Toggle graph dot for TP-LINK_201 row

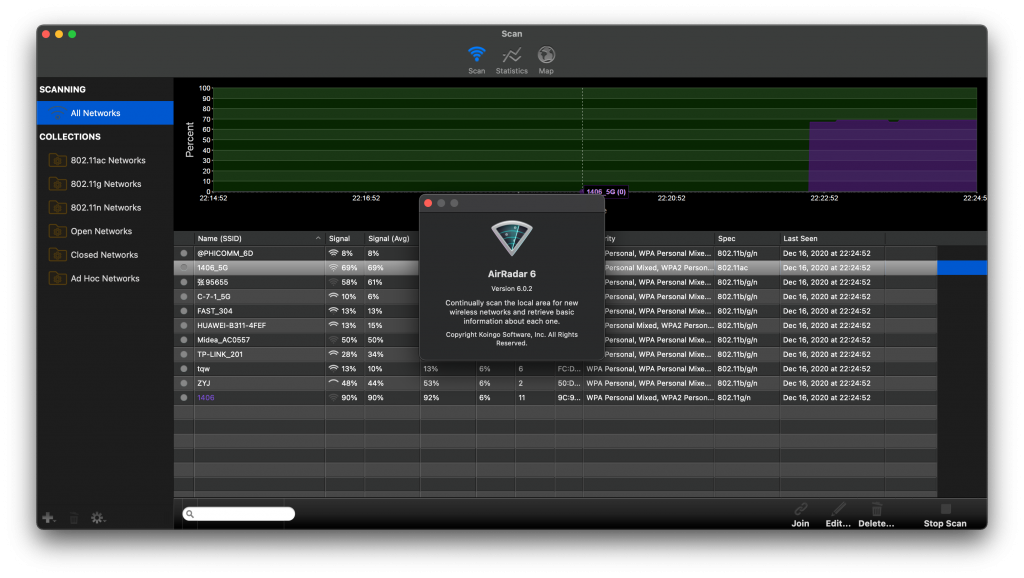click(x=184, y=354)
